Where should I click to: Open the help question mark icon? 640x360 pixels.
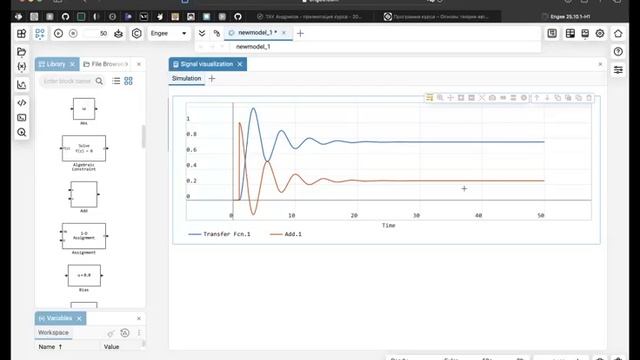pyautogui.click(x=618, y=51)
